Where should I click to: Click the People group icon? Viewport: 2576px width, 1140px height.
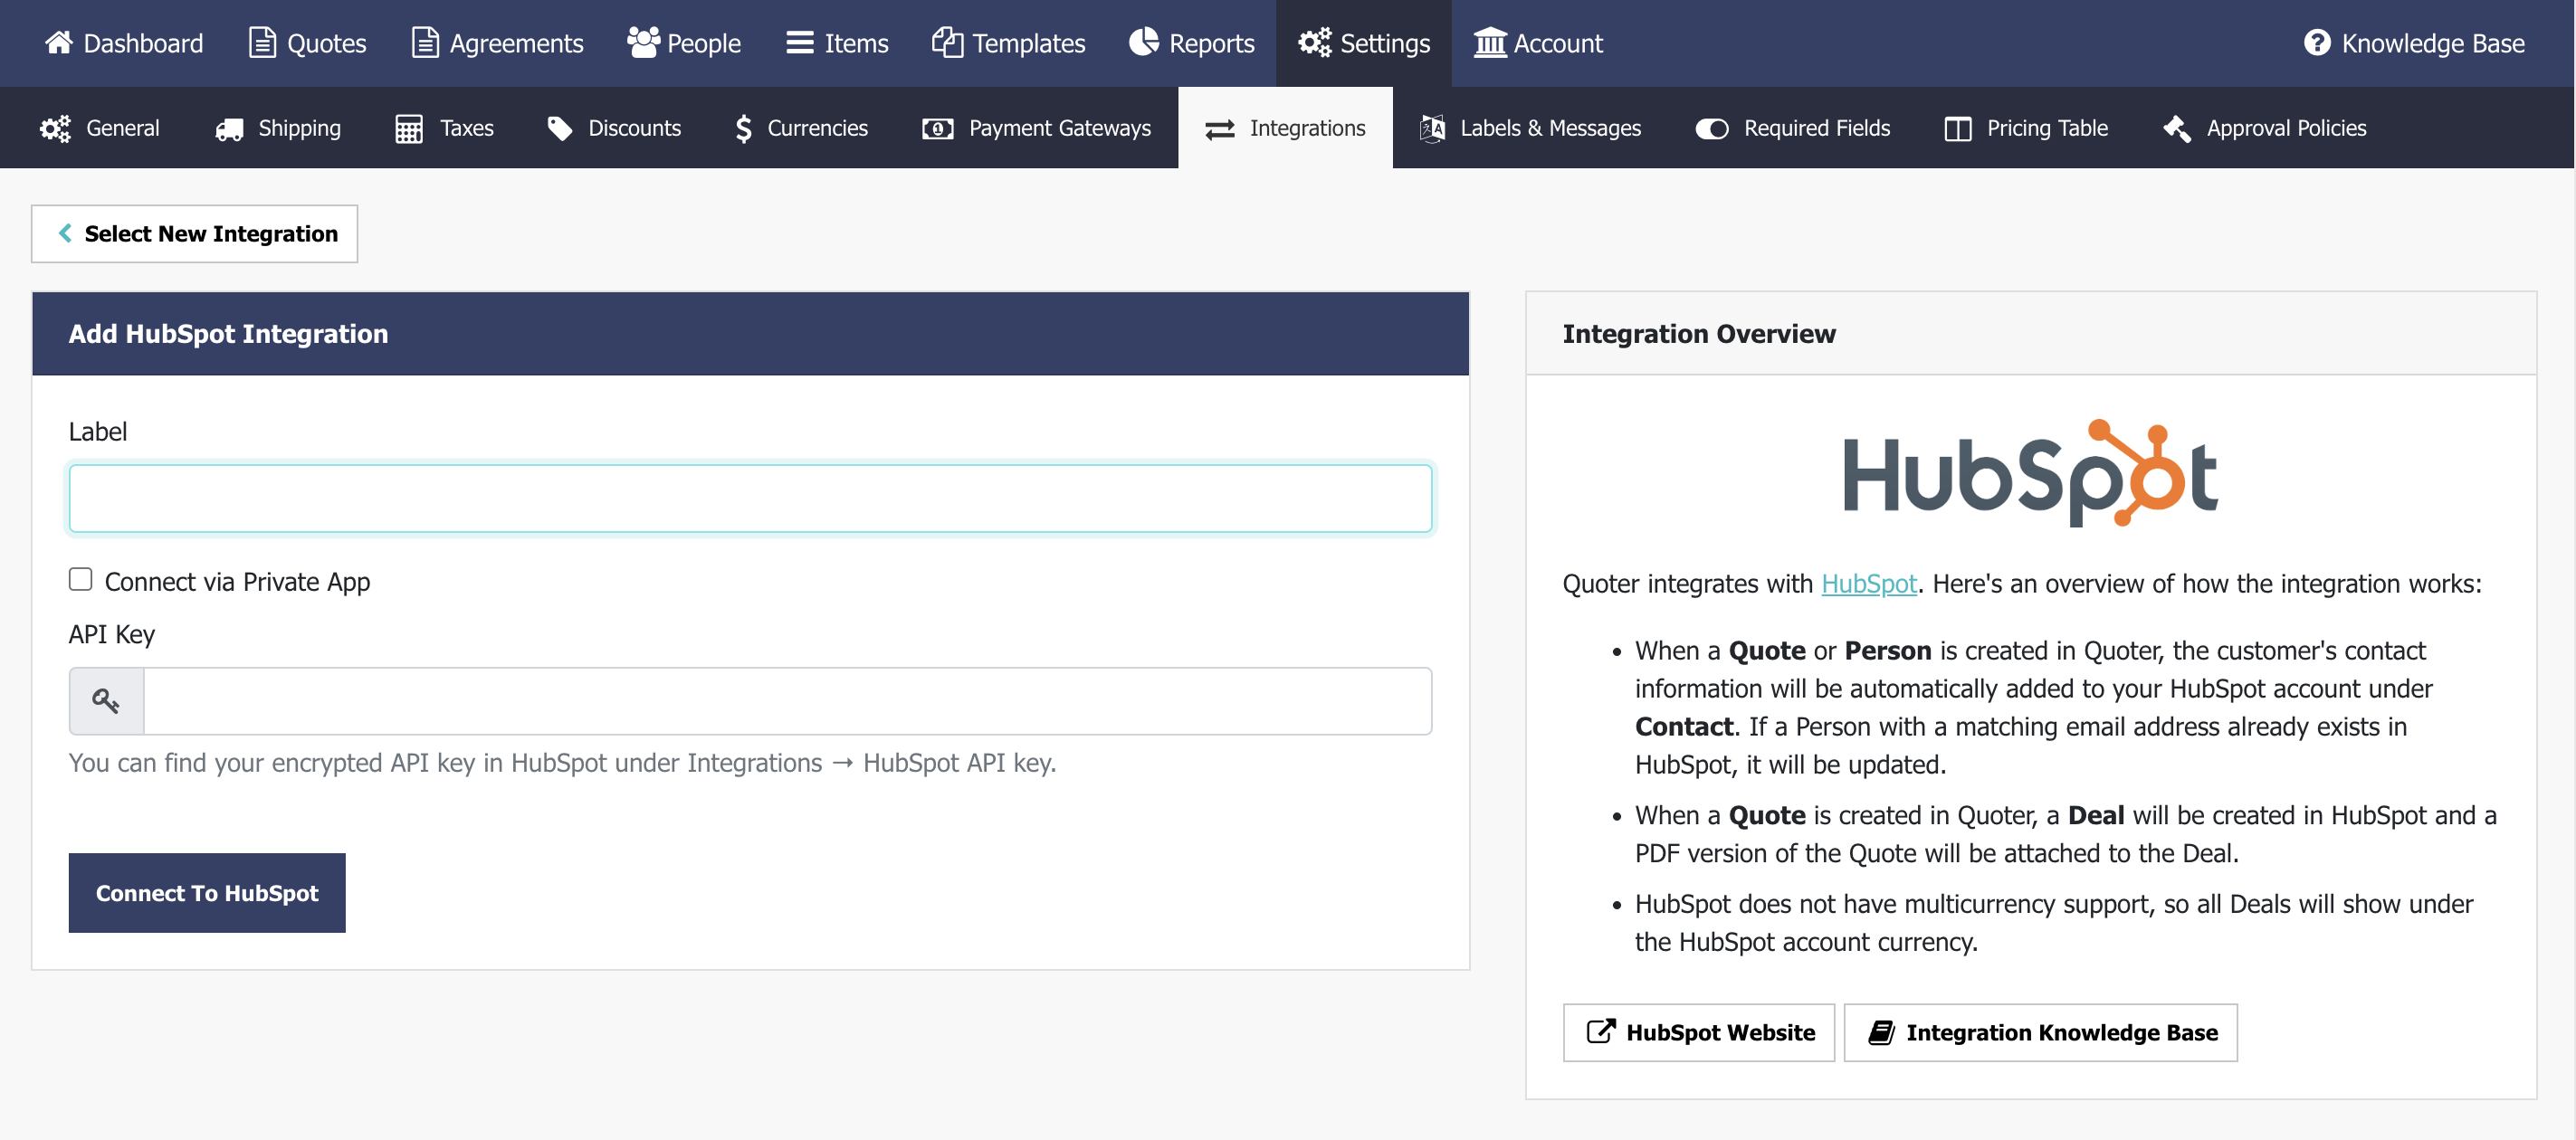tap(643, 43)
